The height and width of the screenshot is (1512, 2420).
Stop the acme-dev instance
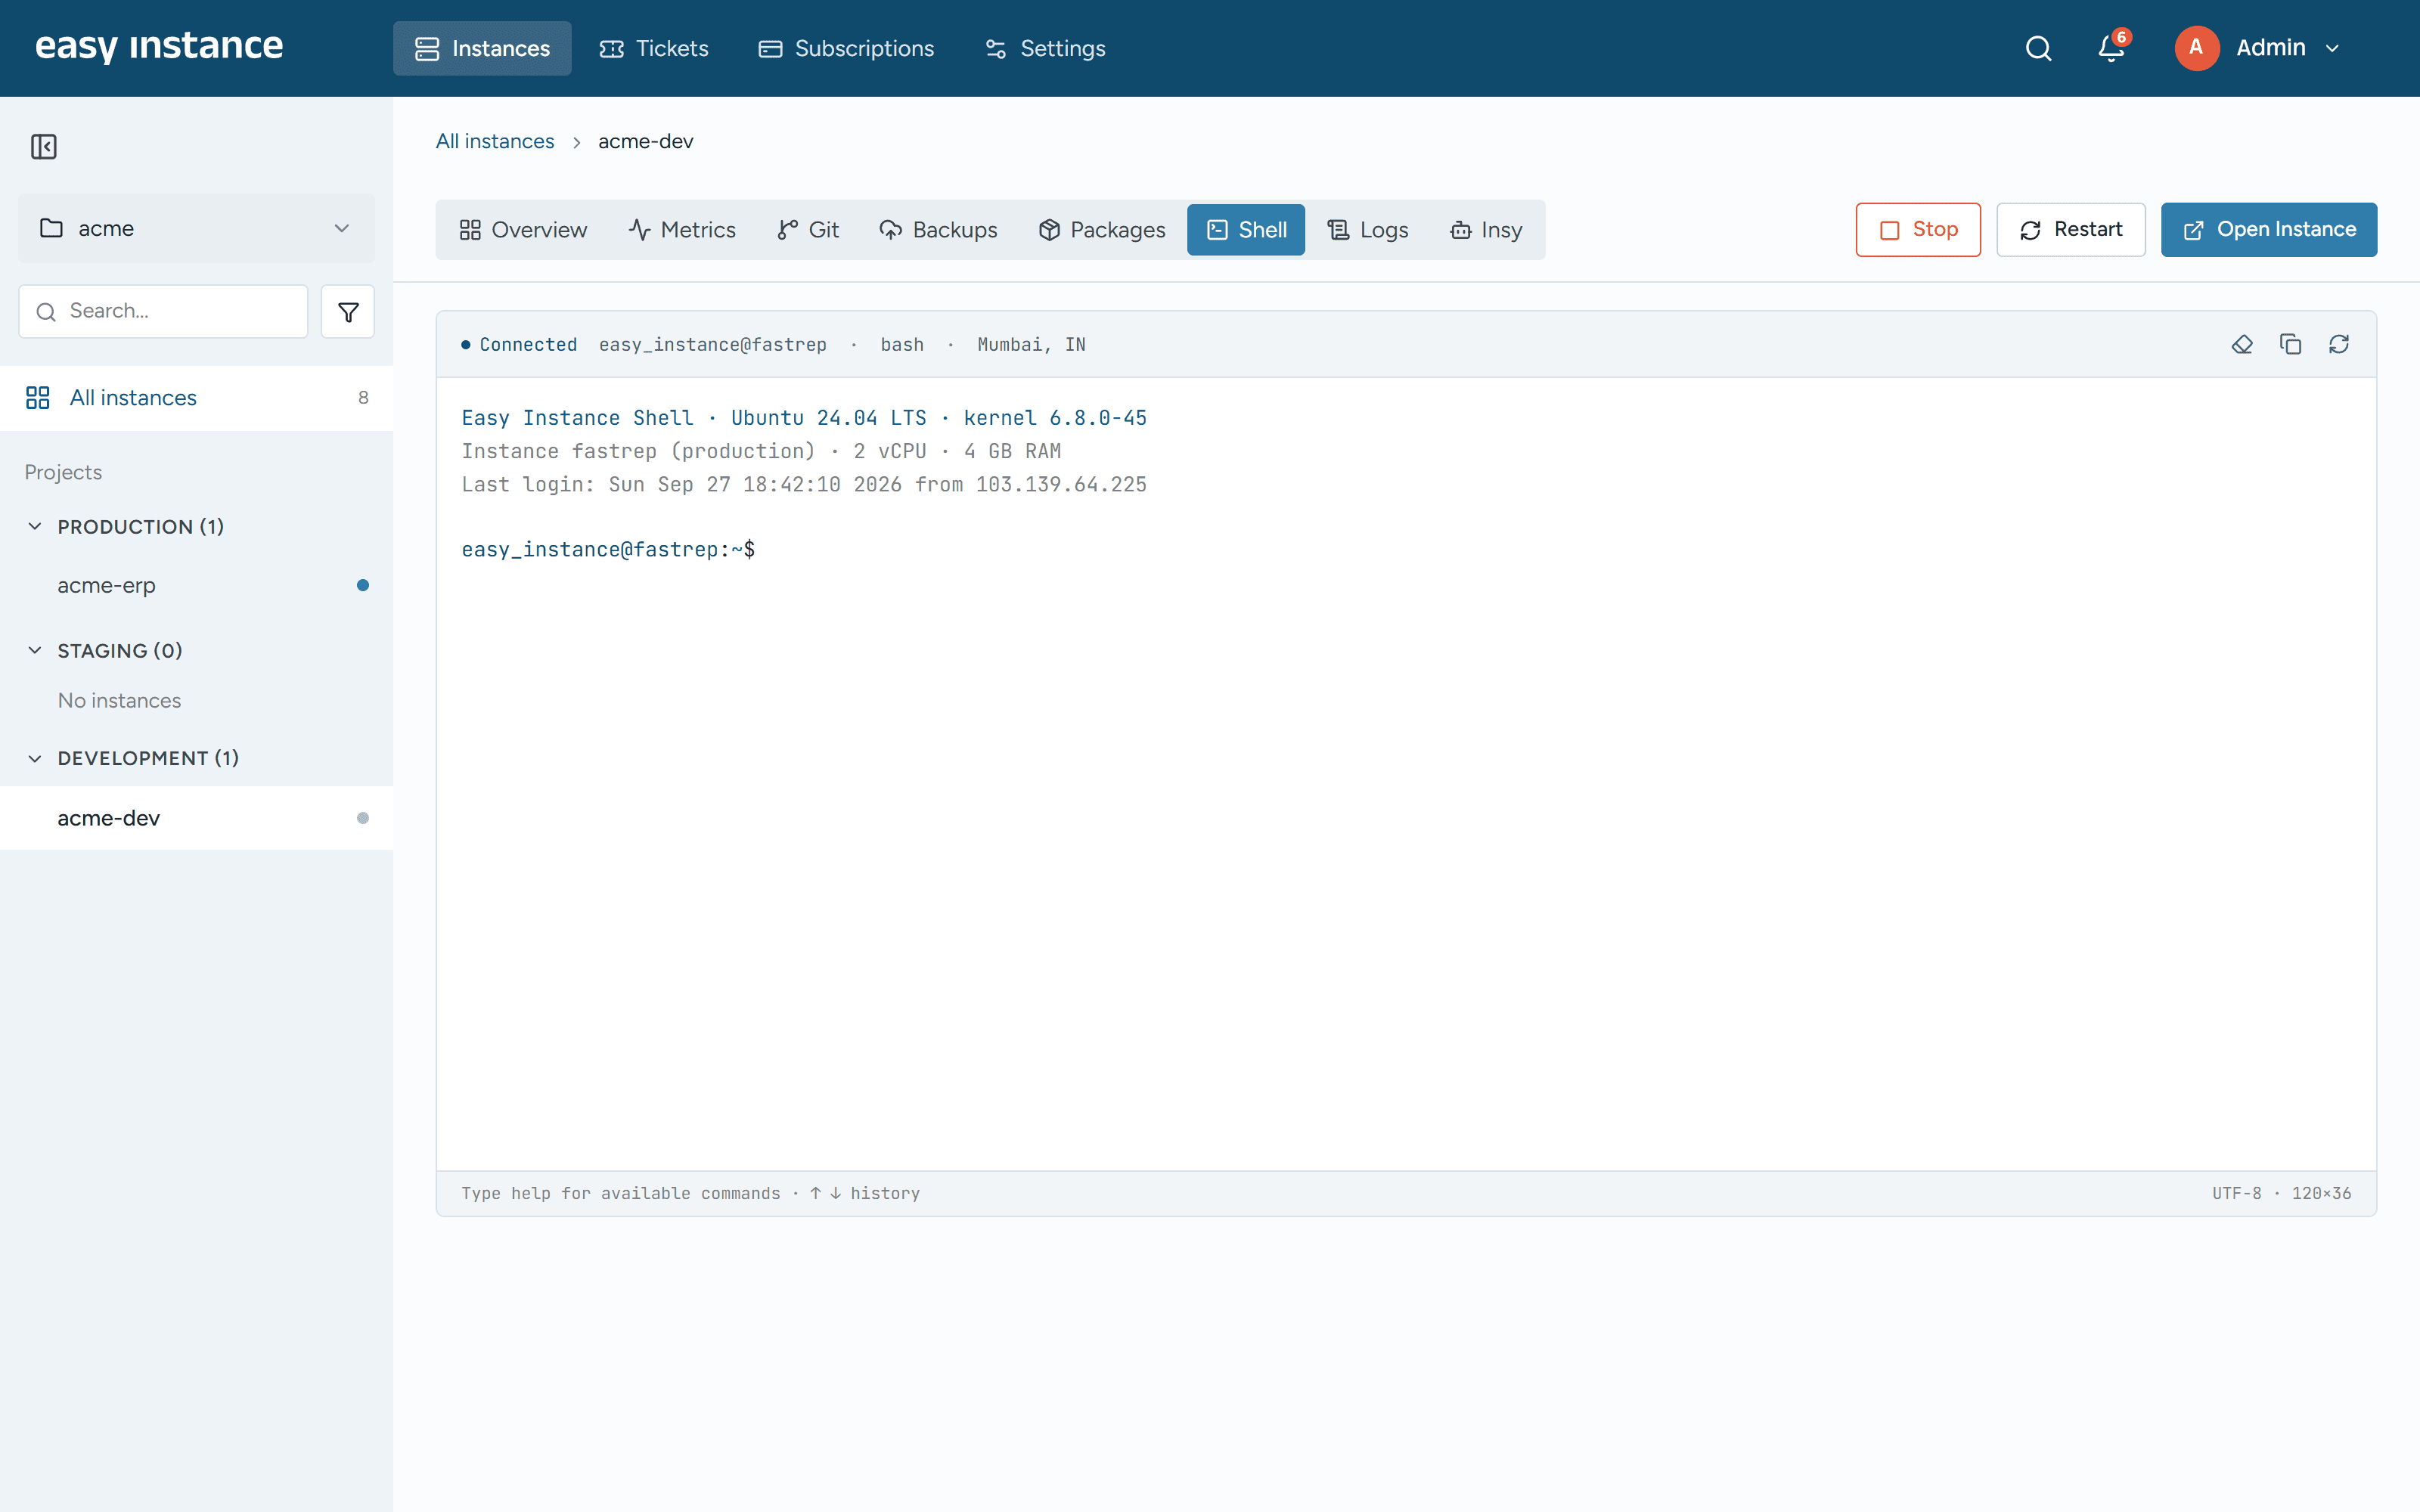tap(1918, 230)
